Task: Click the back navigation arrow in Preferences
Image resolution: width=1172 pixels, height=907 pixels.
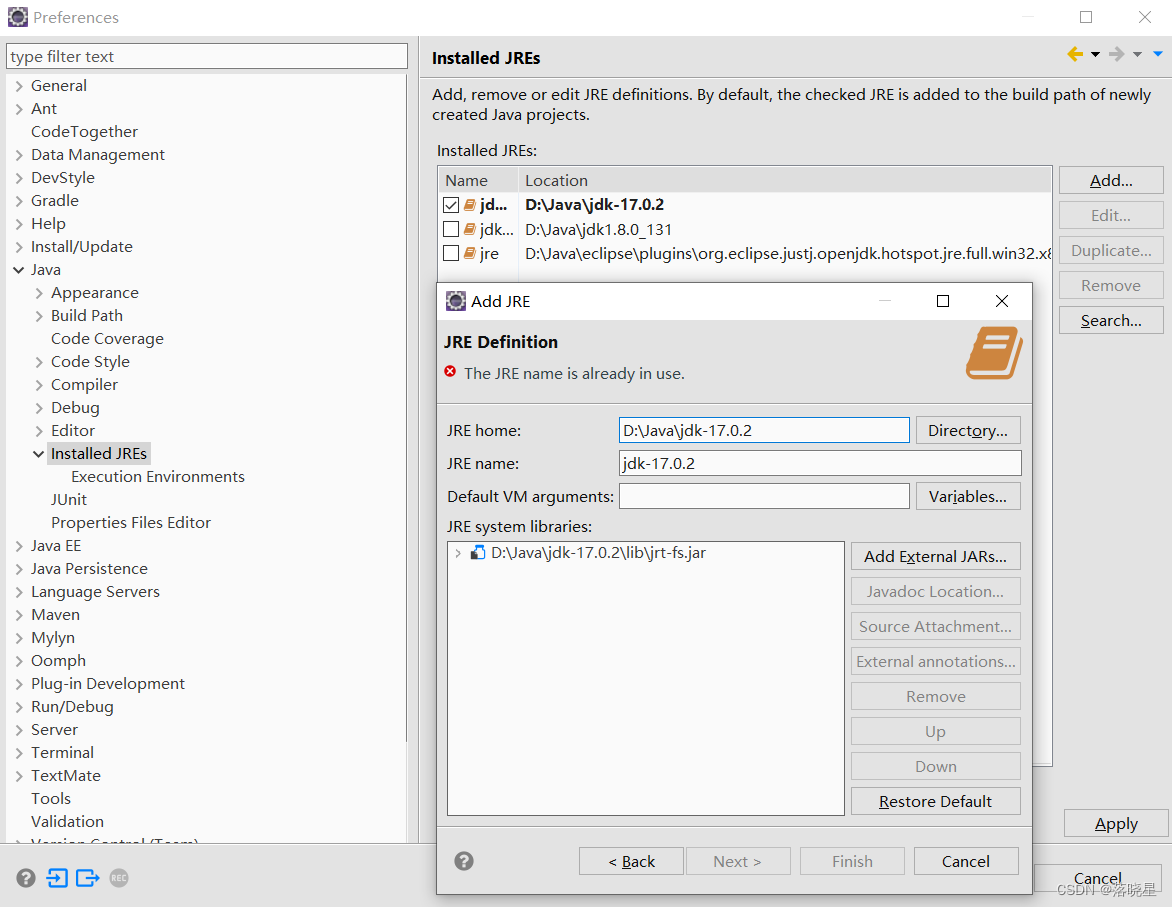Action: (1075, 54)
